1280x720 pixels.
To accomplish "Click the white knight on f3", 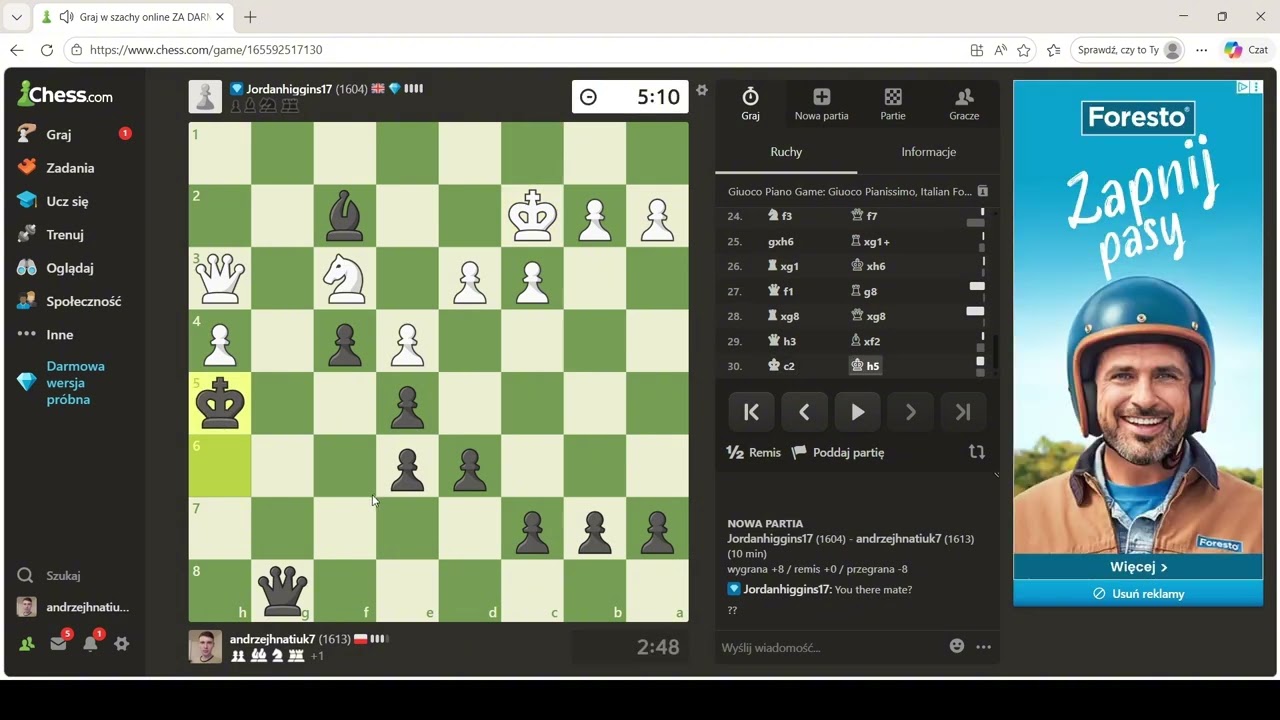I will (x=345, y=278).
